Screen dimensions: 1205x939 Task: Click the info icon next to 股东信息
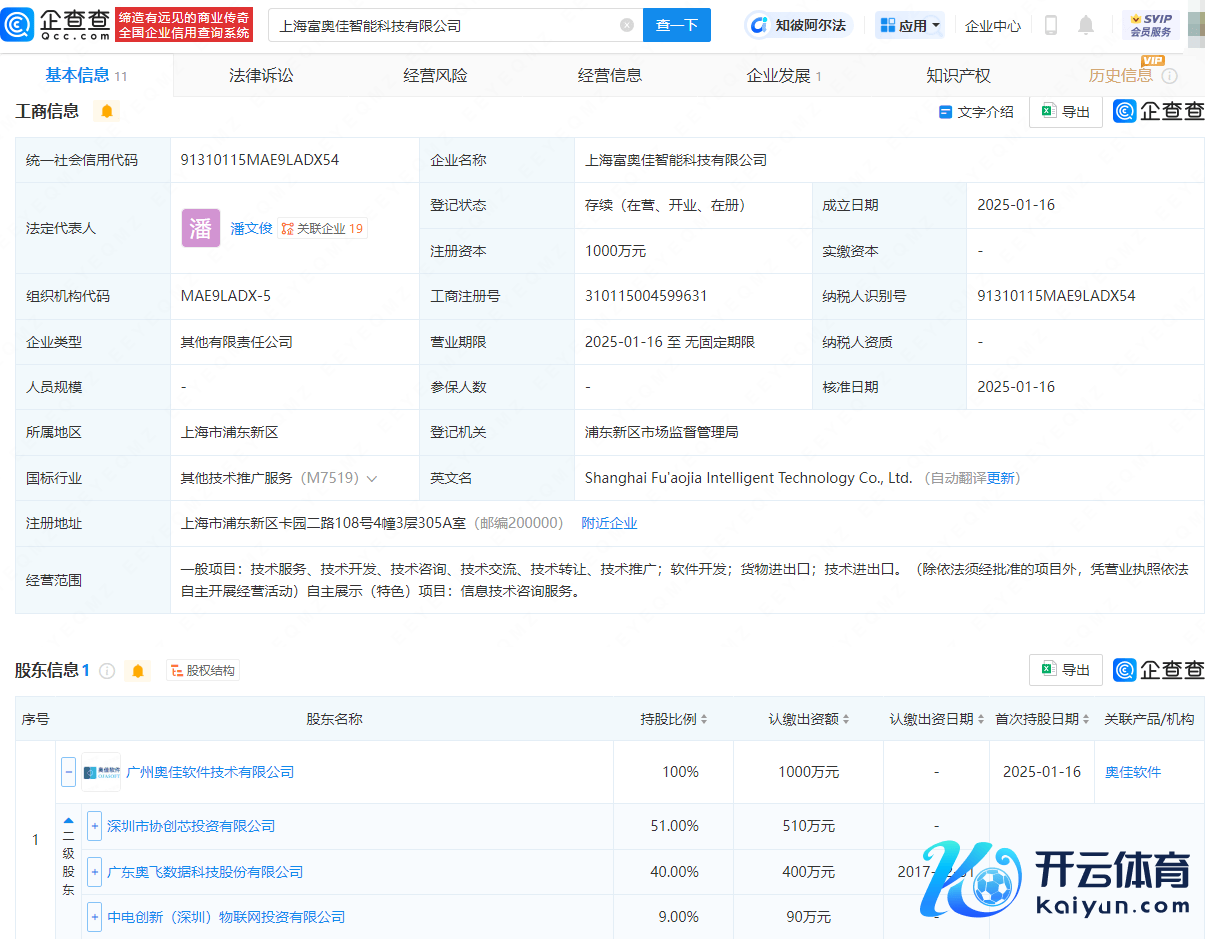[x=107, y=670]
